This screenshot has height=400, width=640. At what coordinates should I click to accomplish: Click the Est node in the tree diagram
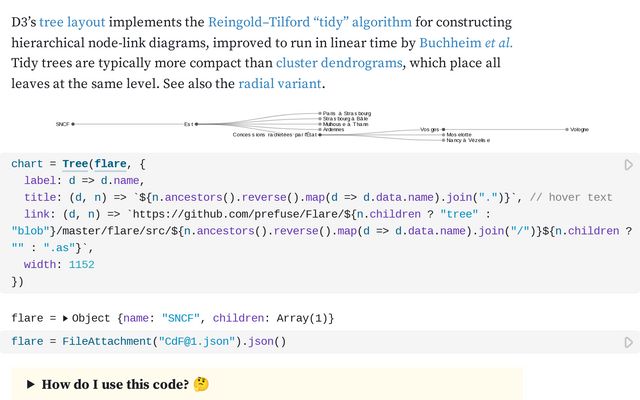pyautogui.click(x=196, y=124)
